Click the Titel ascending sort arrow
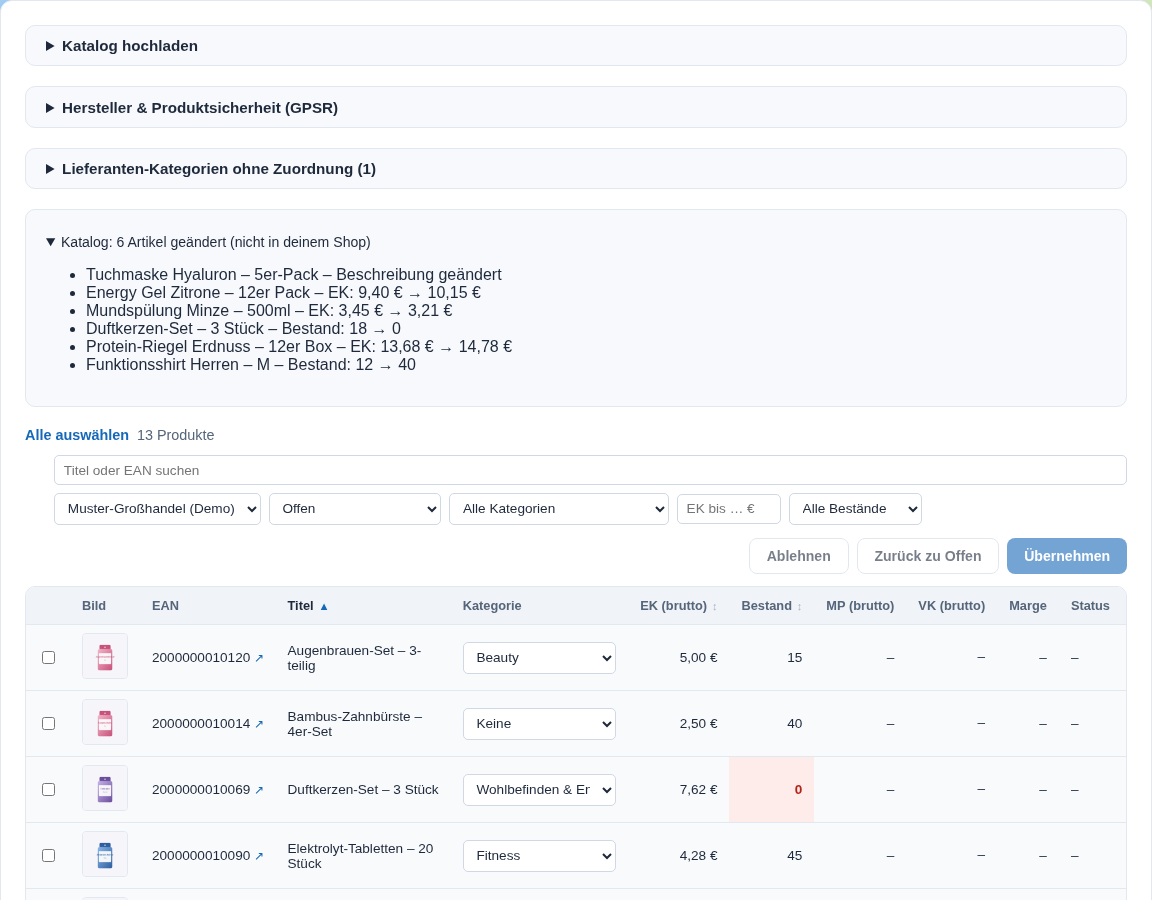1152x900 pixels. [x=324, y=606]
